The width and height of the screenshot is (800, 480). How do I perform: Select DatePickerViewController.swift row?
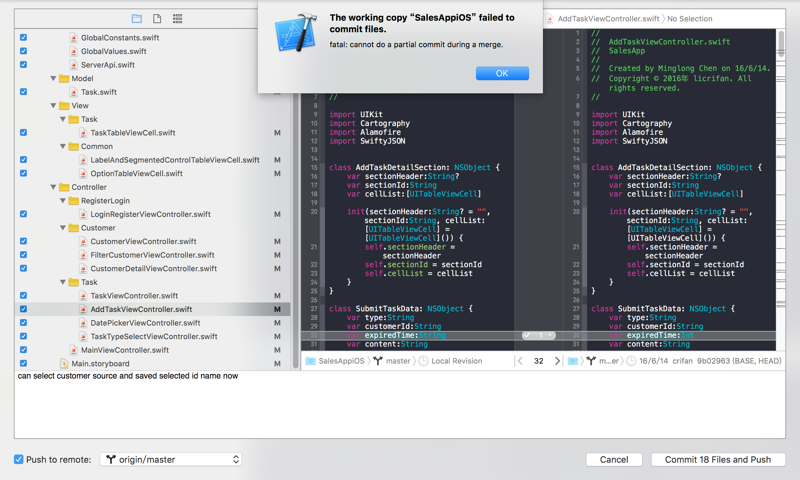(x=153, y=323)
